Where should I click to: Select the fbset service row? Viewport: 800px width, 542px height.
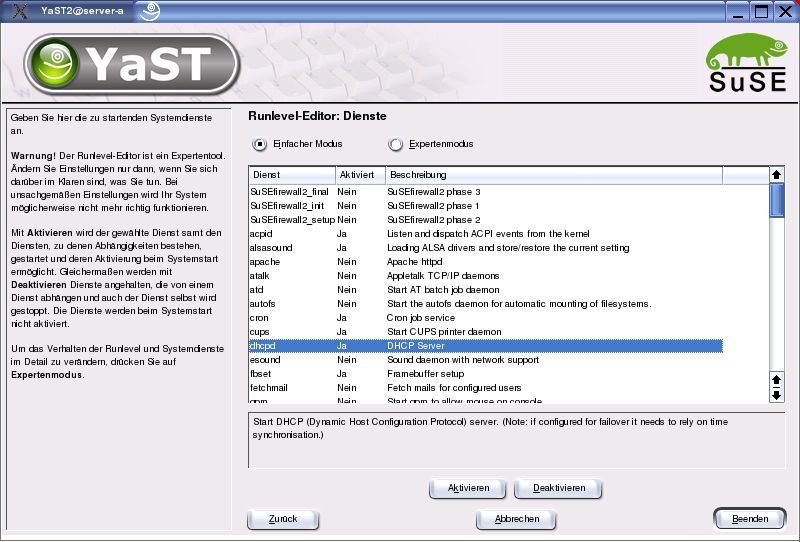(485, 374)
